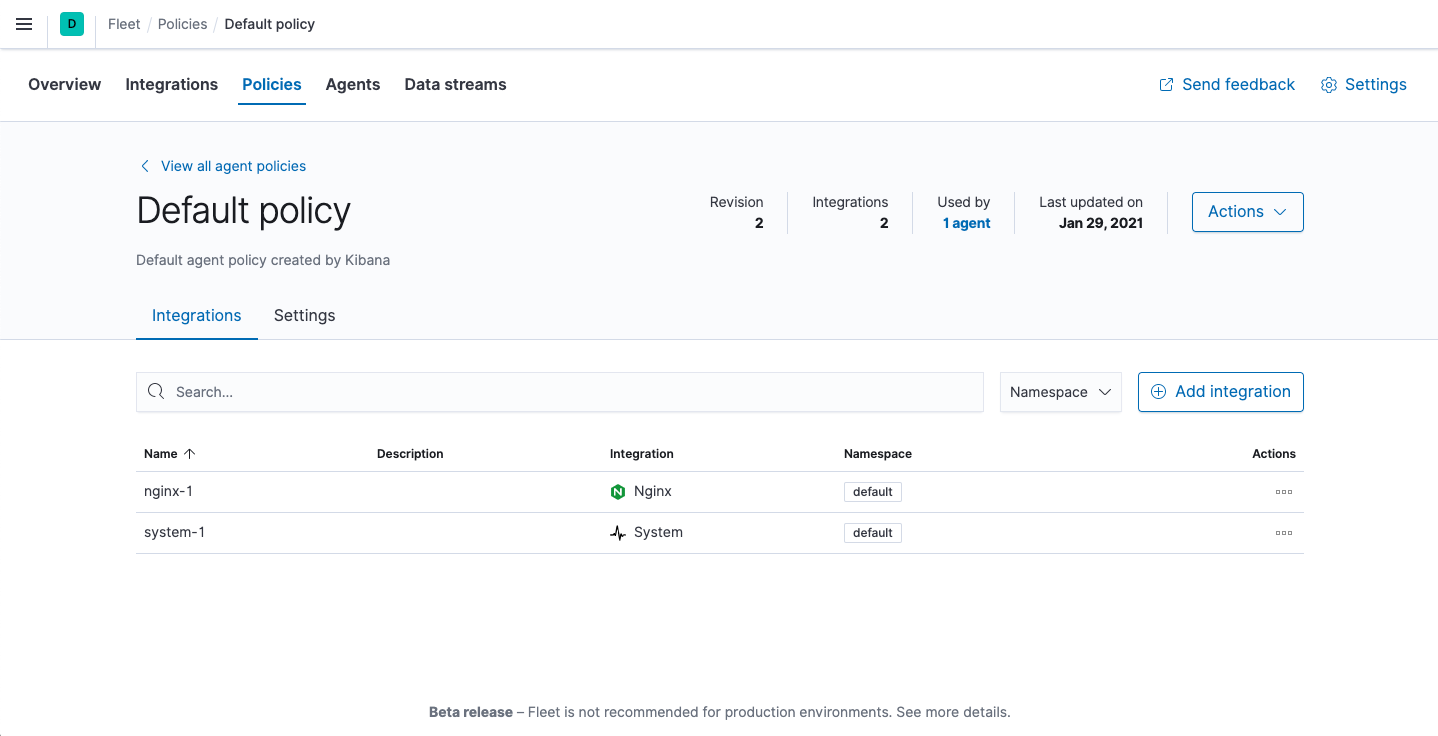Expand the Actions dropdown menu
The height and width of the screenshot is (736, 1438).
[1247, 211]
